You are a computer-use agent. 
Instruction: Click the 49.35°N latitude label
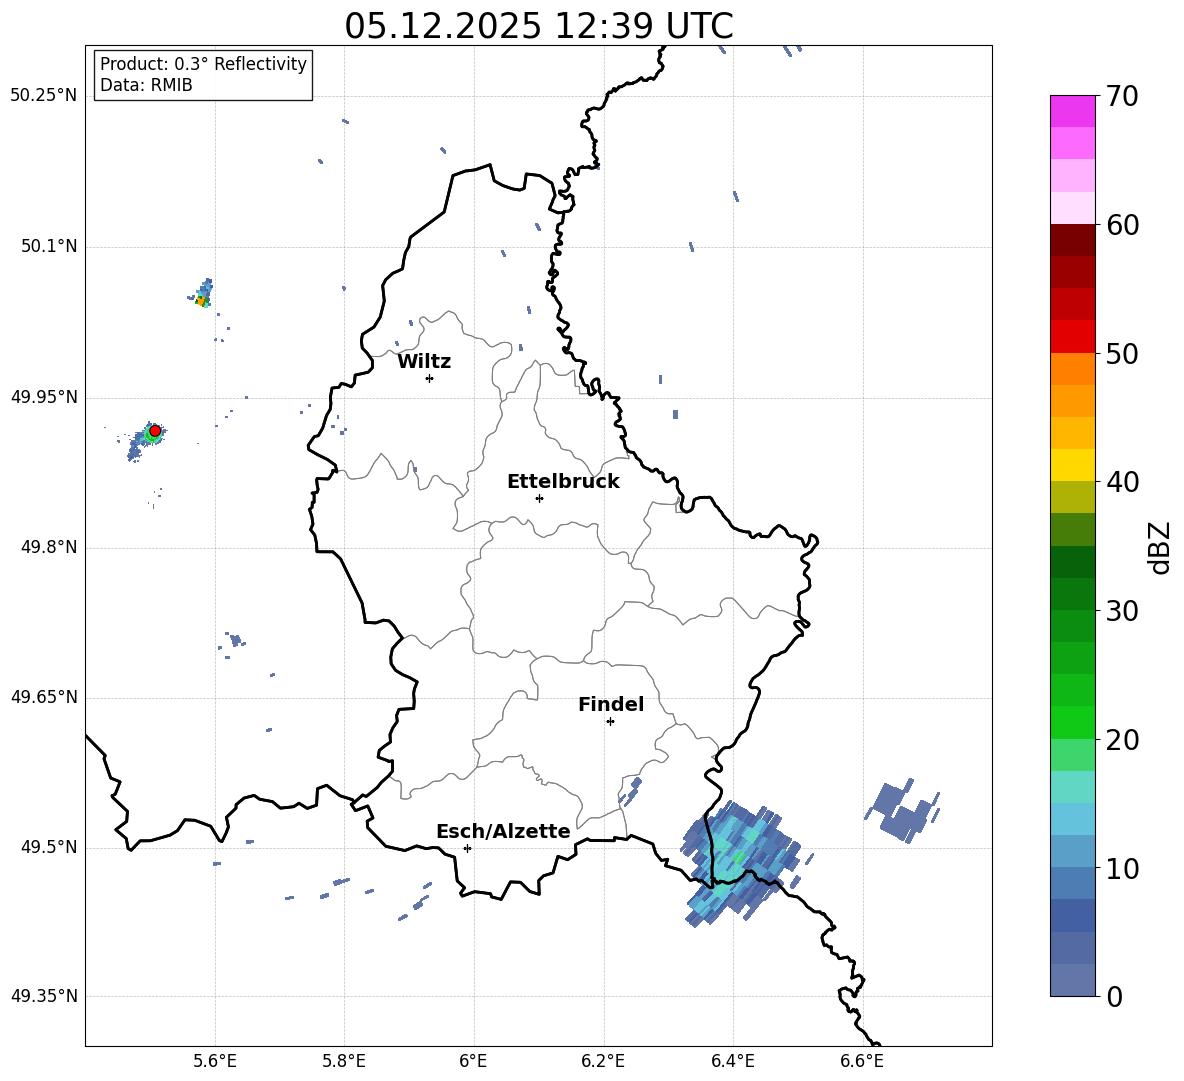point(43,996)
